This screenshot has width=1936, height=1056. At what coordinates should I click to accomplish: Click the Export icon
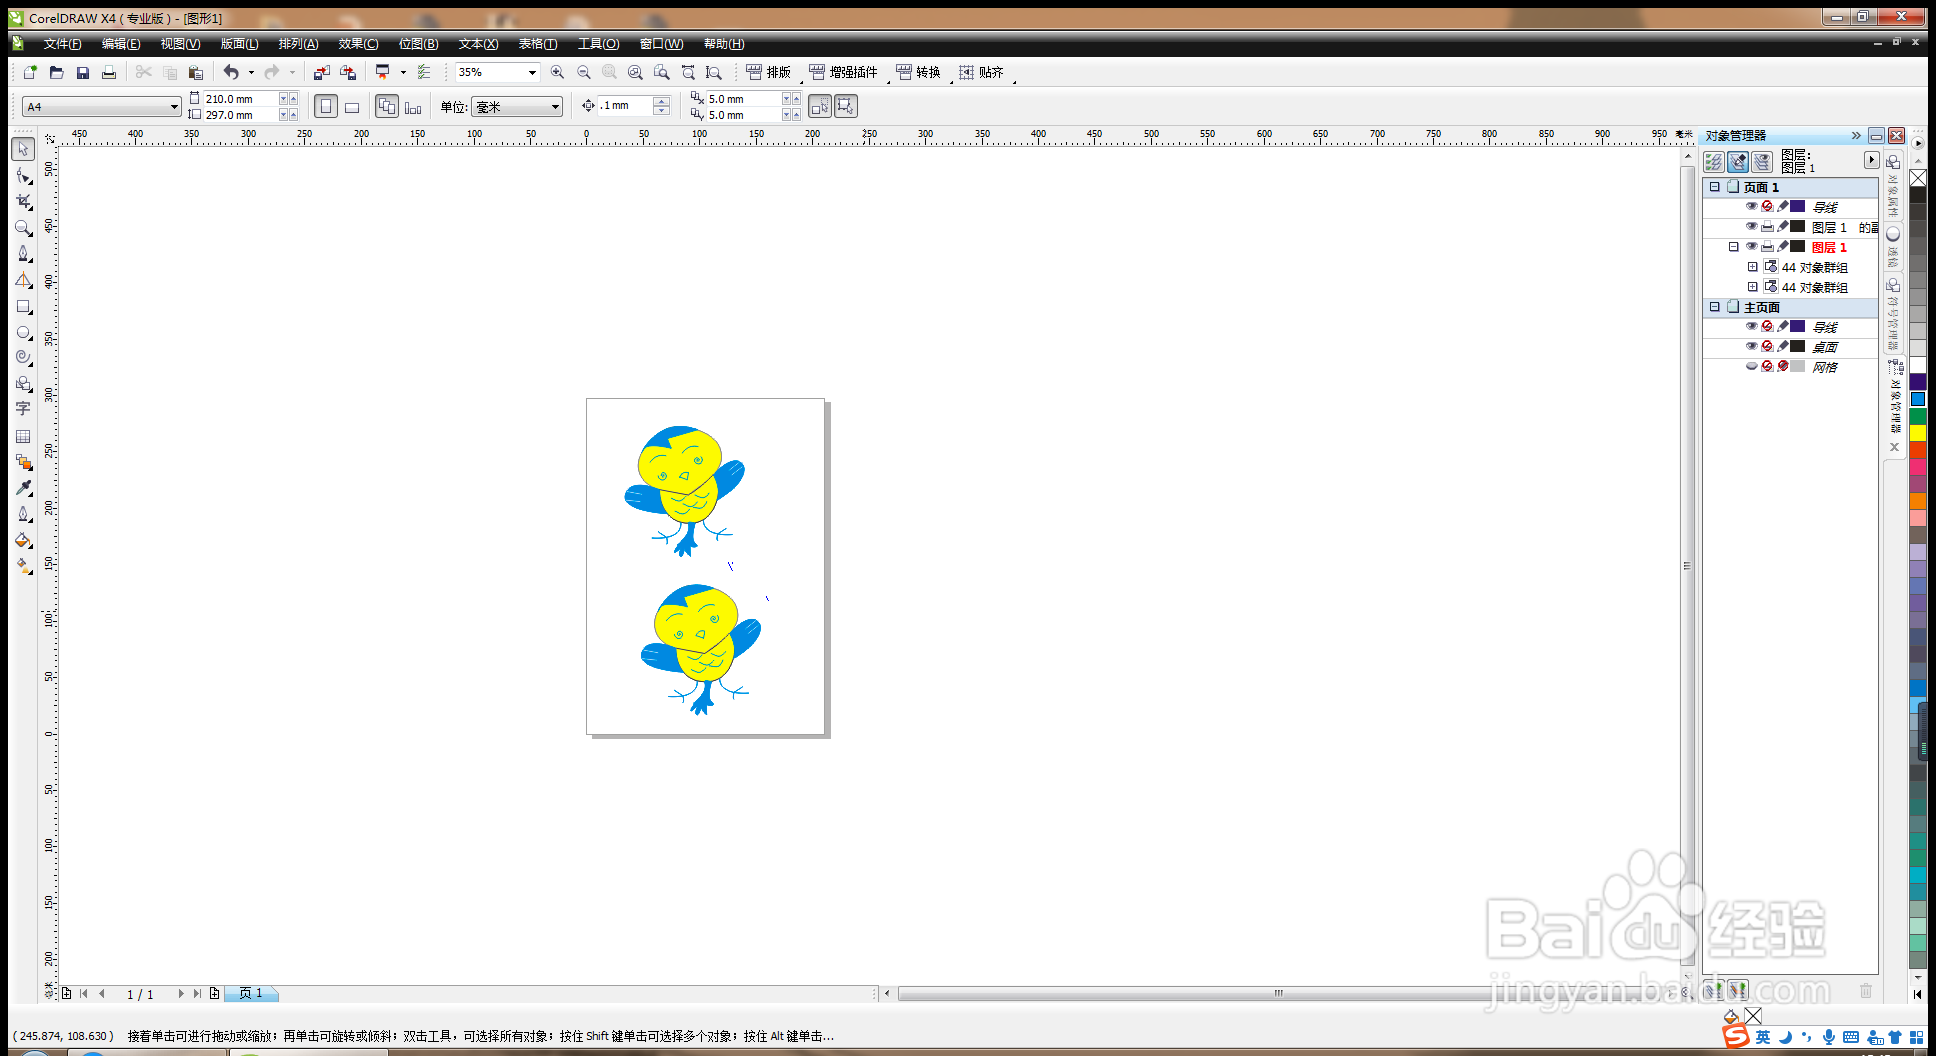(x=348, y=72)
